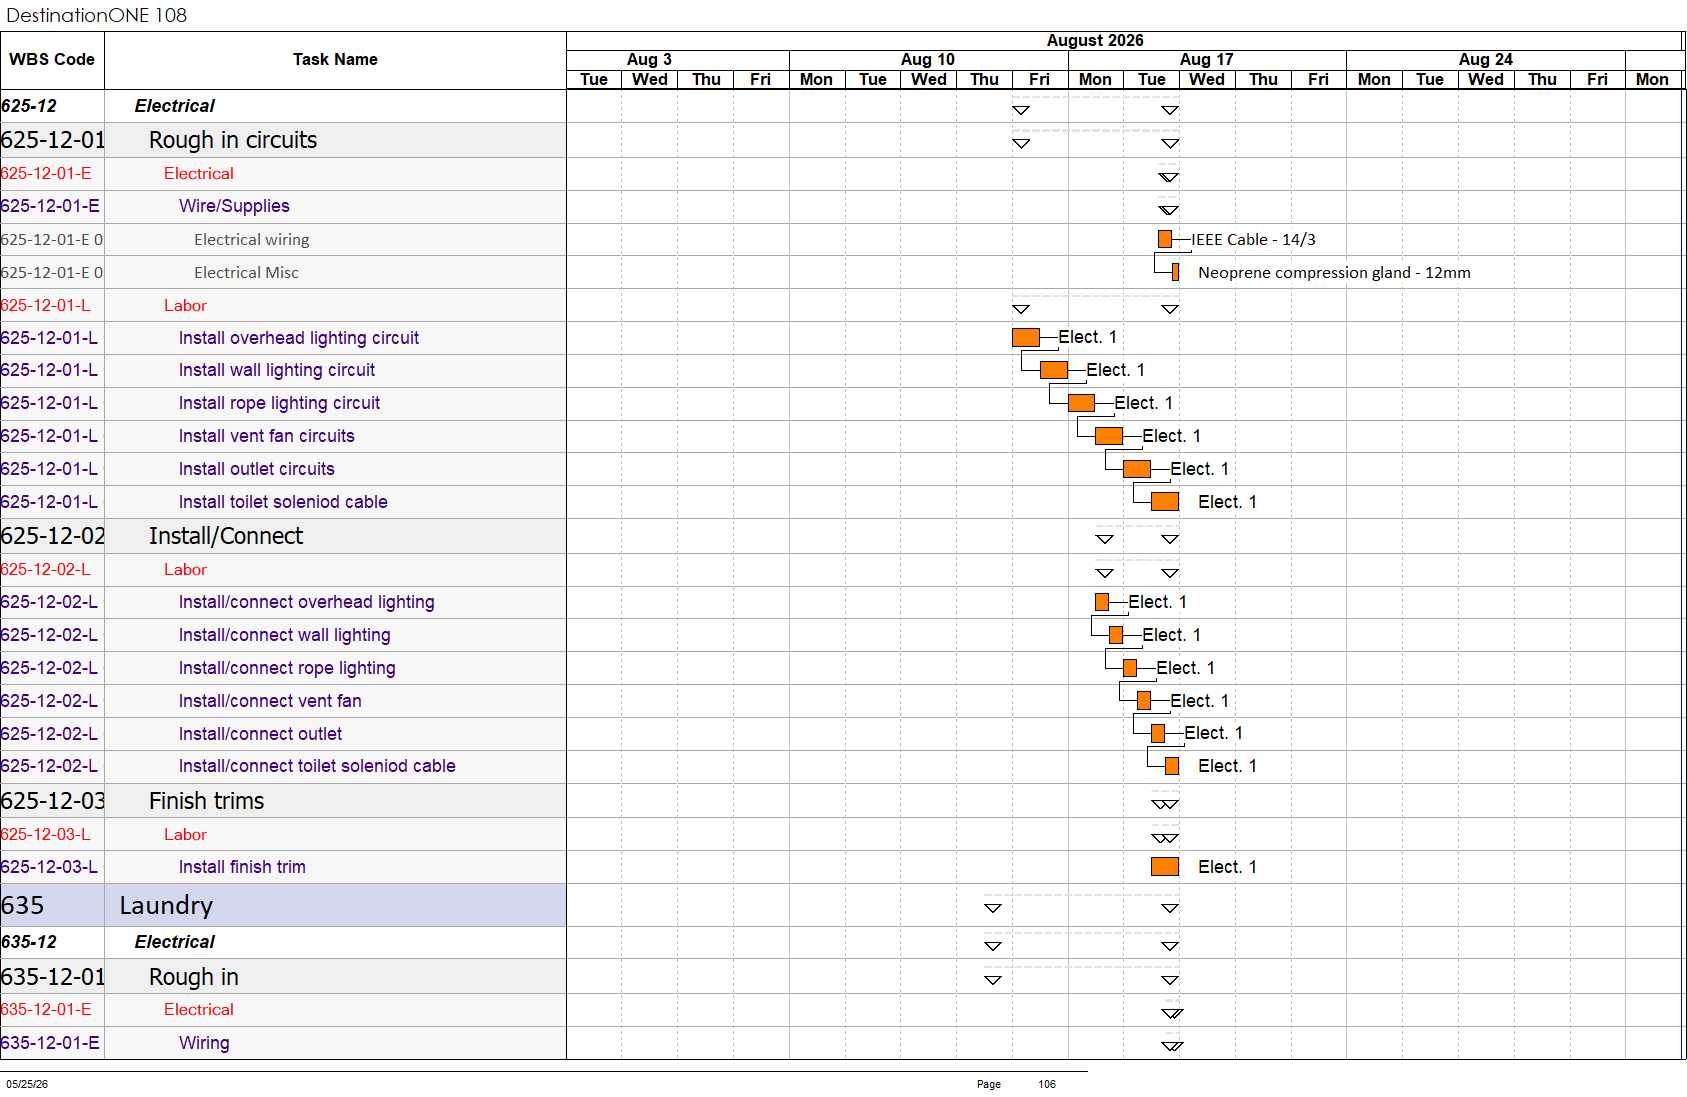Click the Install/connect outlet Gantt bar
This screenshot has width=1687, height=1097.
tap(1158, 733)
